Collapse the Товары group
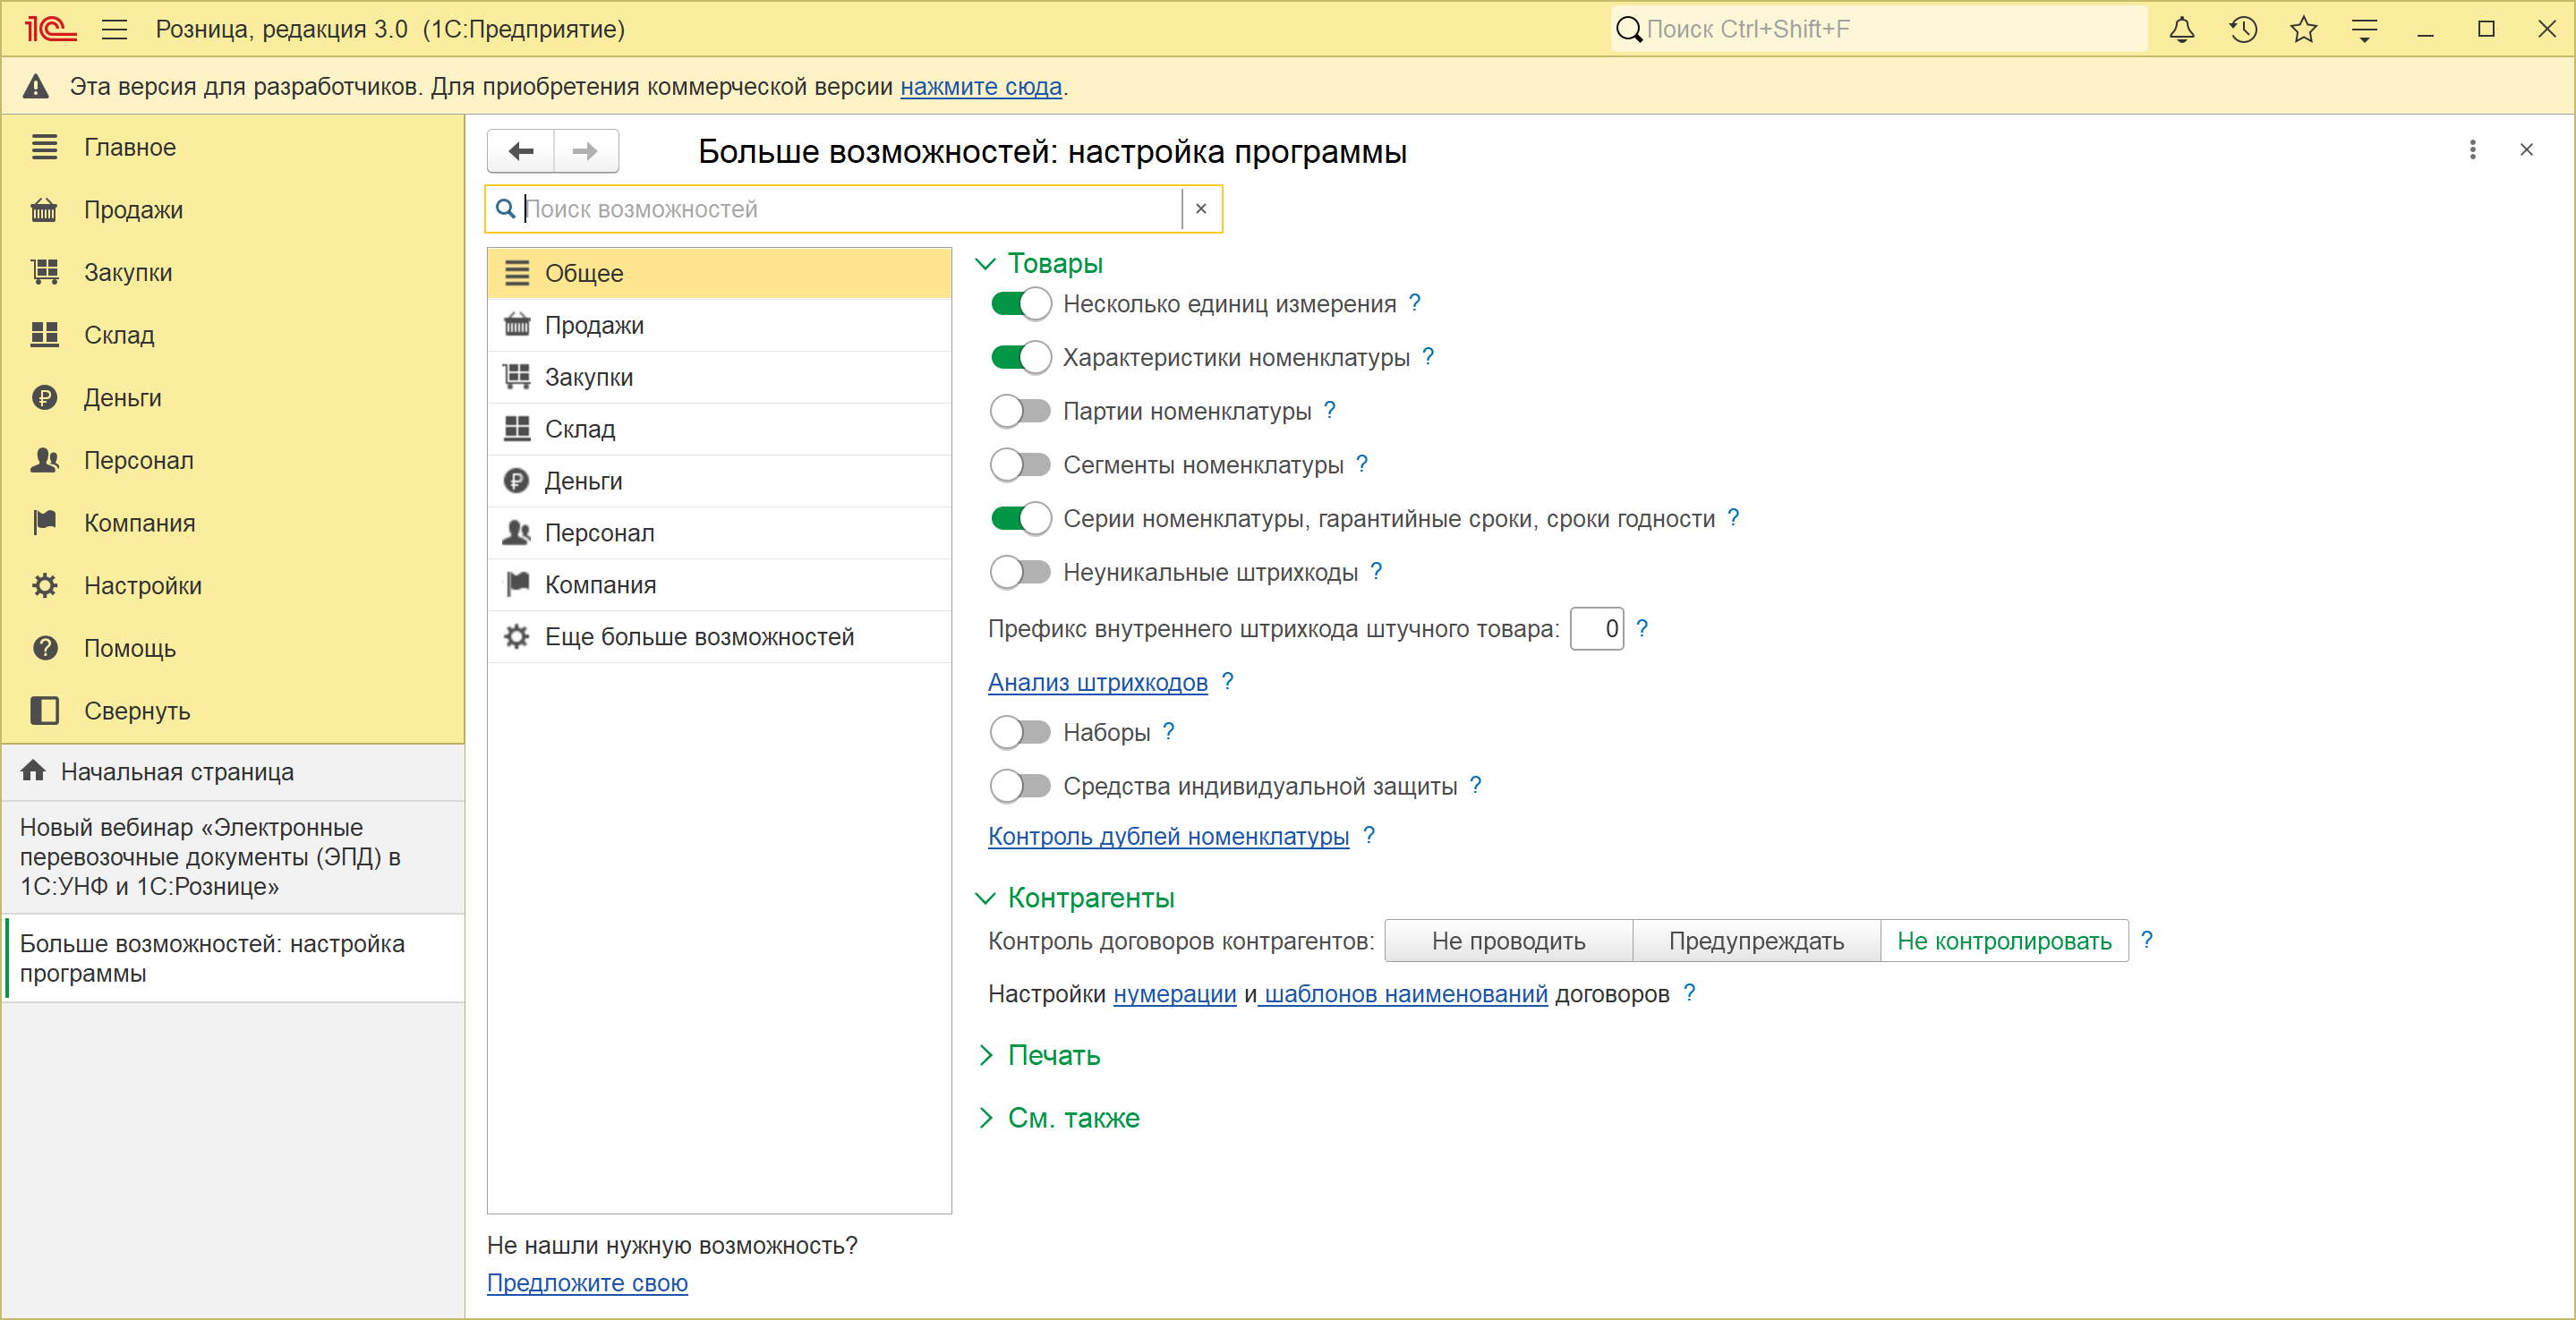Viewport: 2576px width, 1320px height. (985, 264)
